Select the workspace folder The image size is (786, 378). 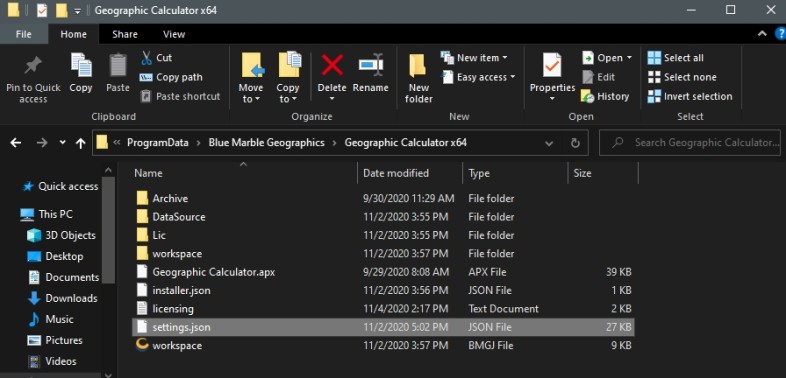(x=383, y=254)
